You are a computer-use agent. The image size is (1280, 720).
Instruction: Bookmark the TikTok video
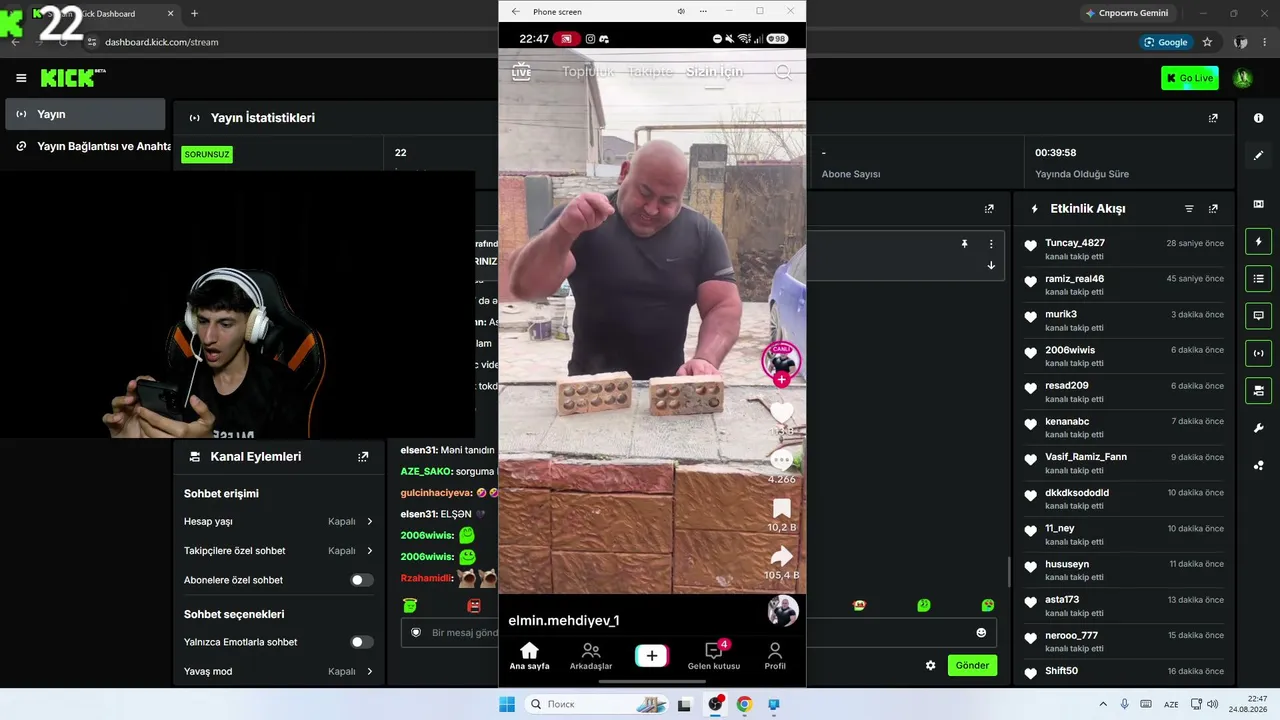[x=782, y=508]
